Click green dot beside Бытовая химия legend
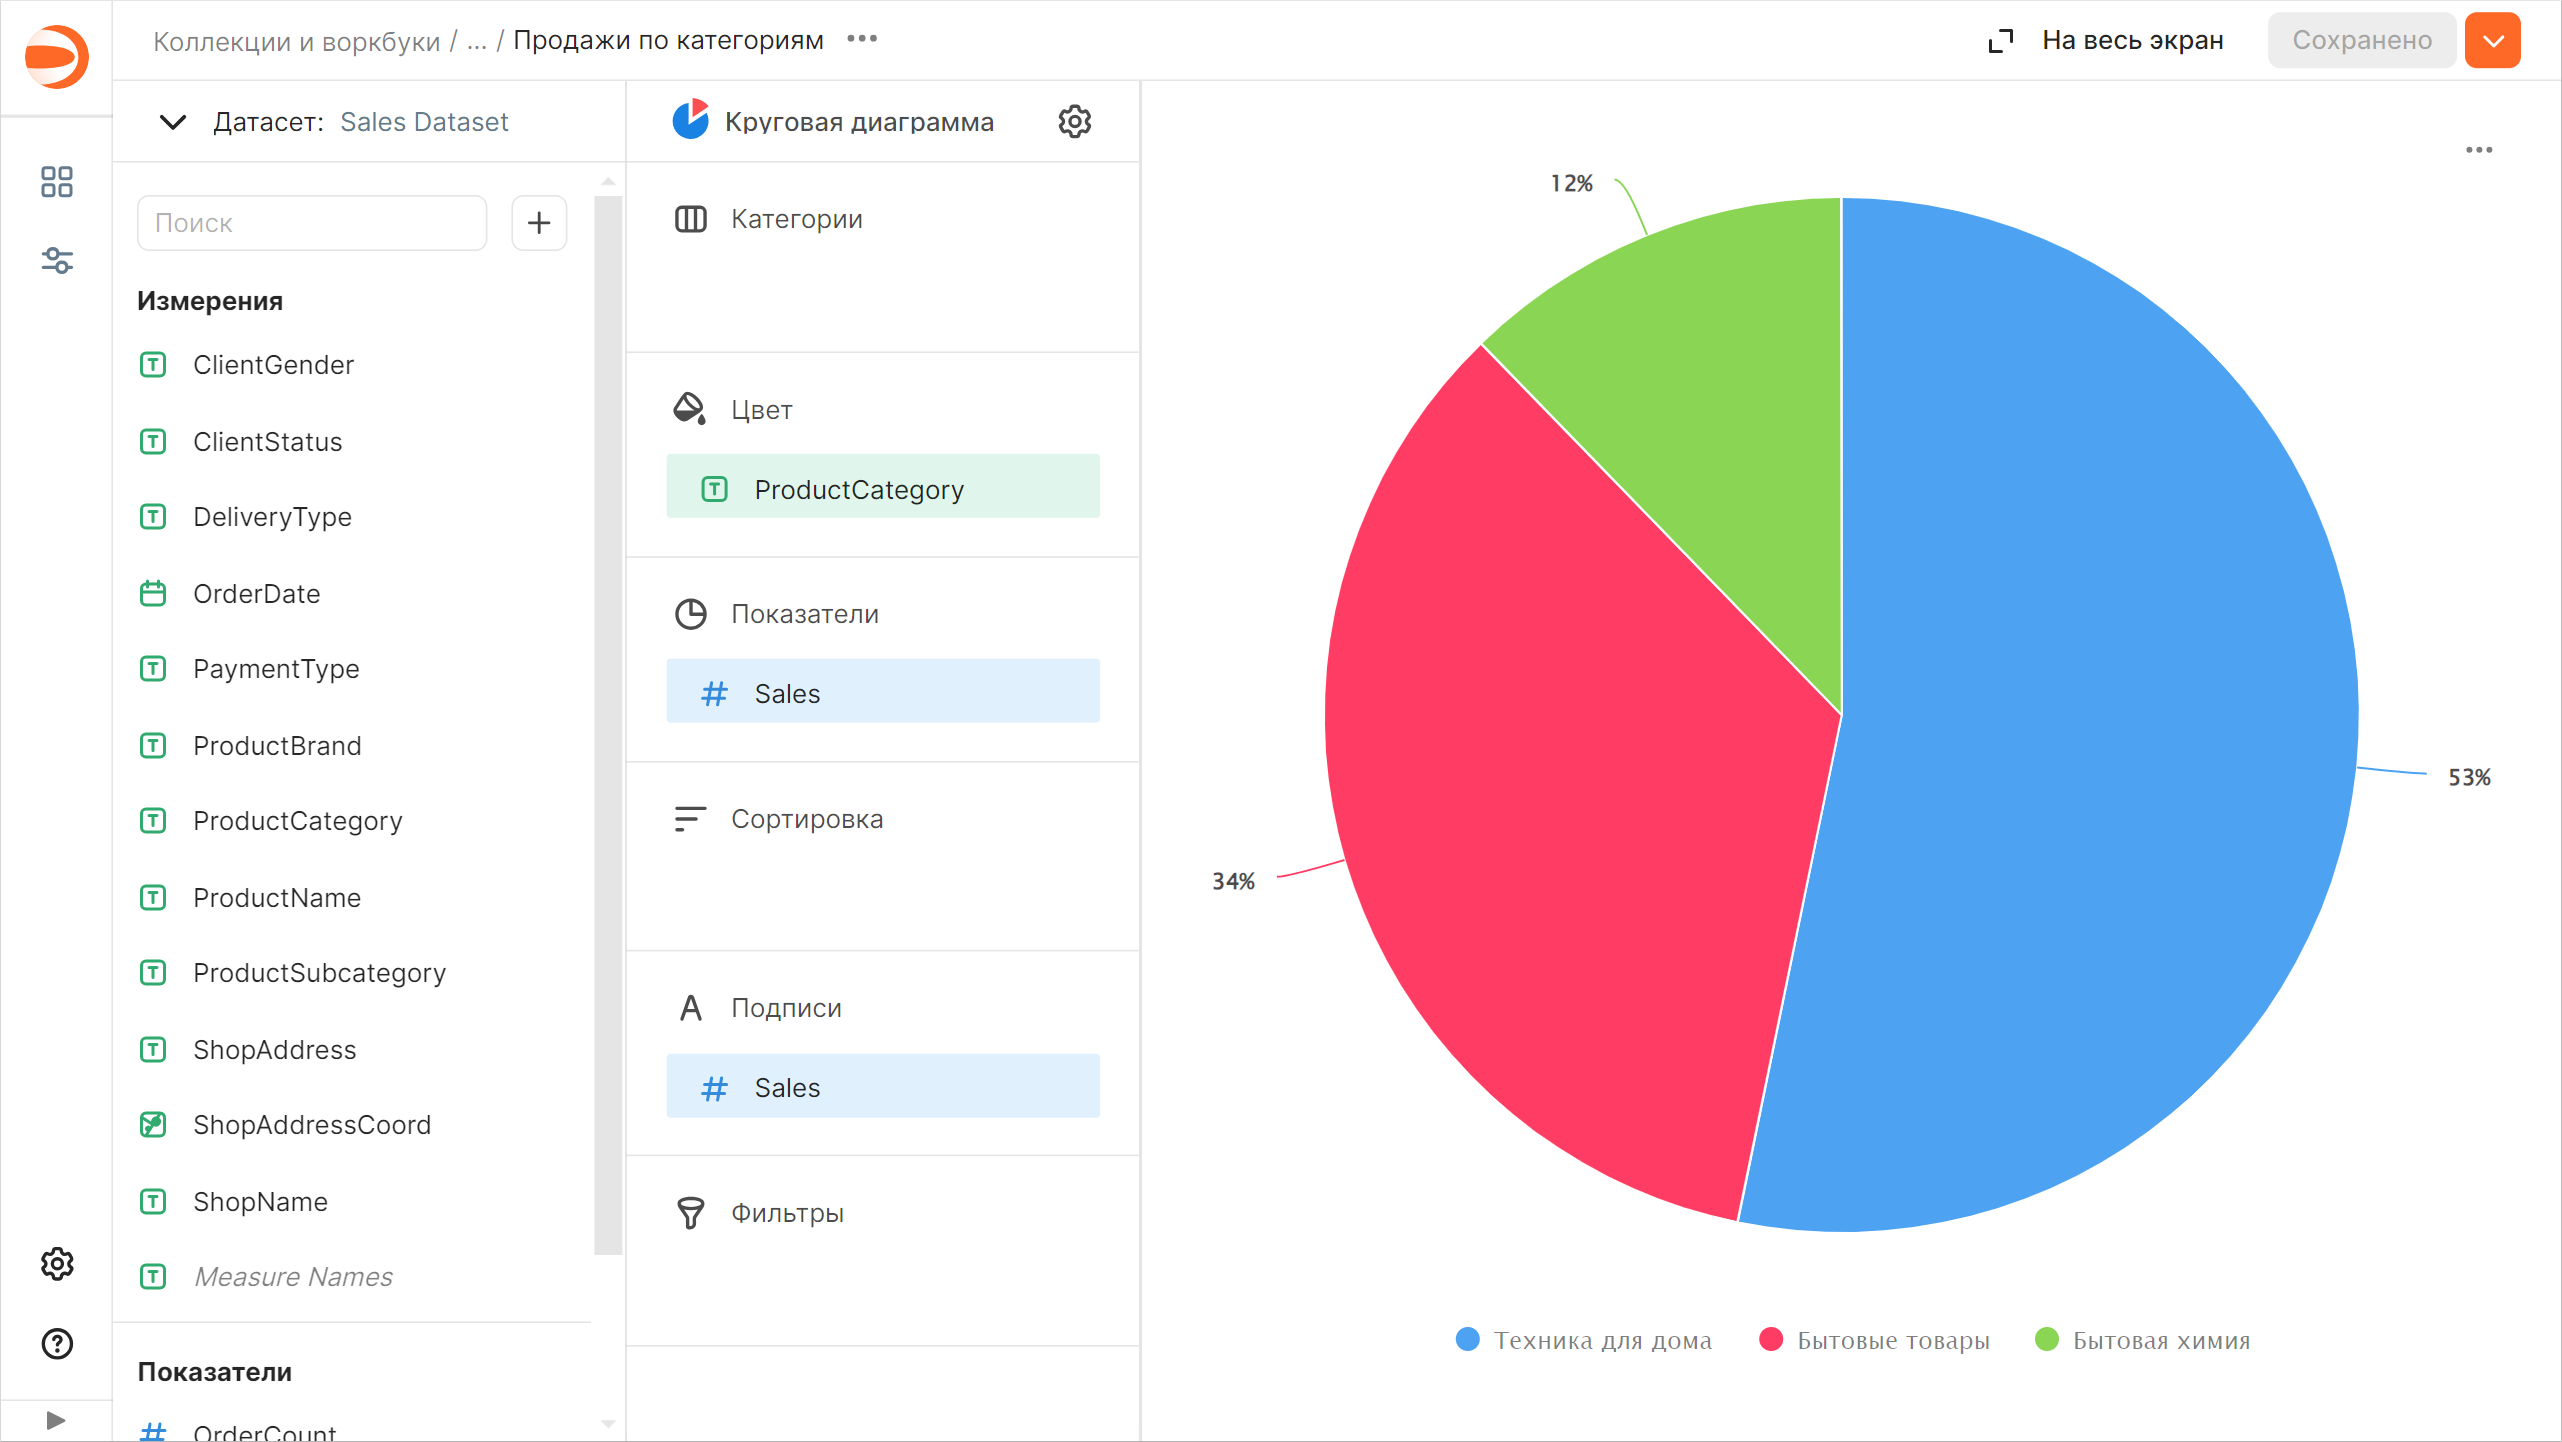This screenshot has height=1442, width=2562. click(x=2047, y=1340)
